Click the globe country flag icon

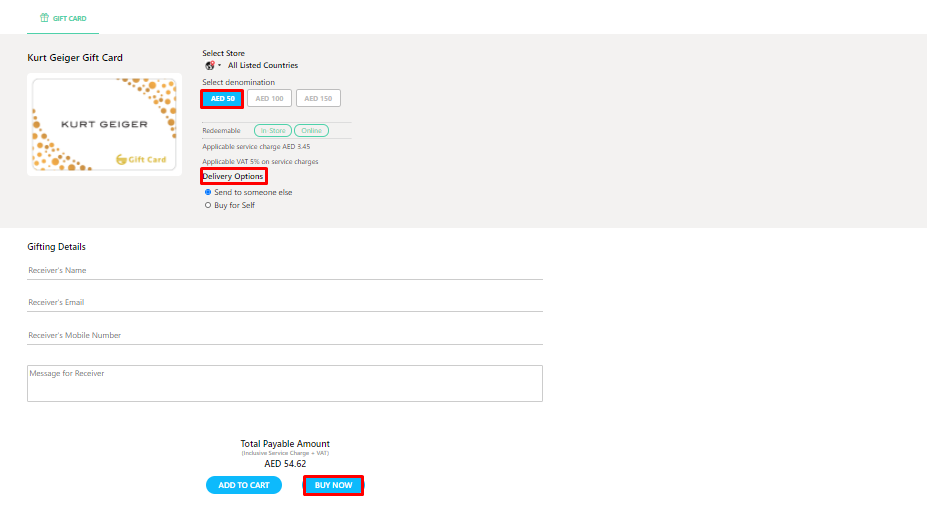click(209, 66)
